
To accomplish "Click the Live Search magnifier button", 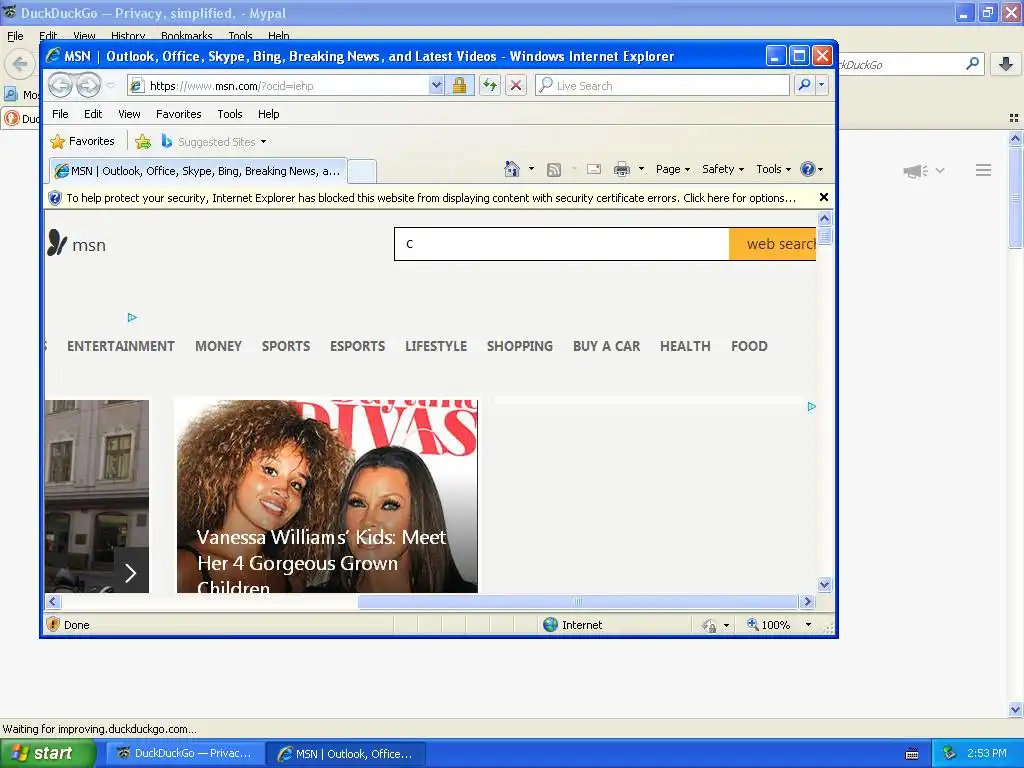I will pyautogui.click(x=805, y=86).
